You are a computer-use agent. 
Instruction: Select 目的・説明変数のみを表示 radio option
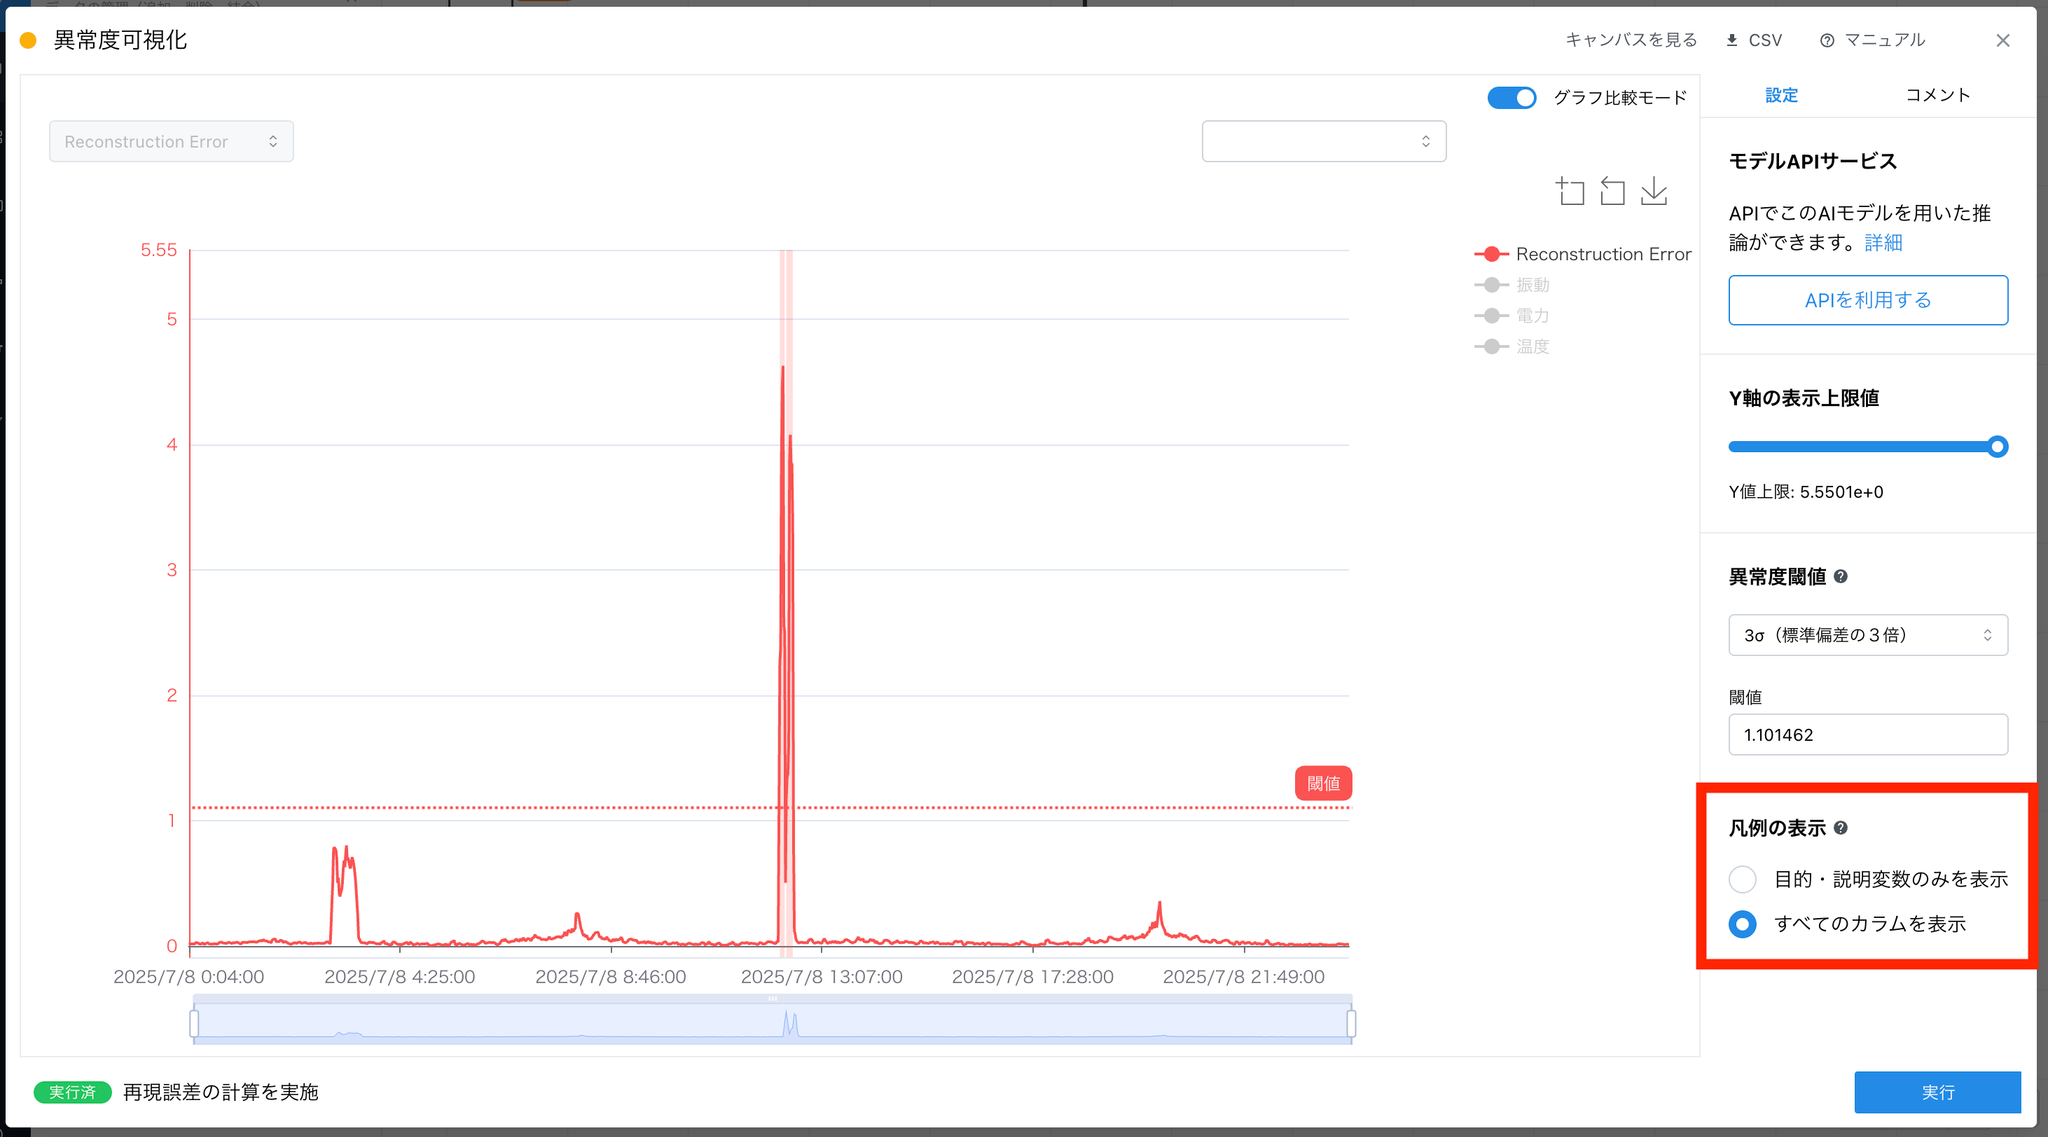[x=1743, y=879]
